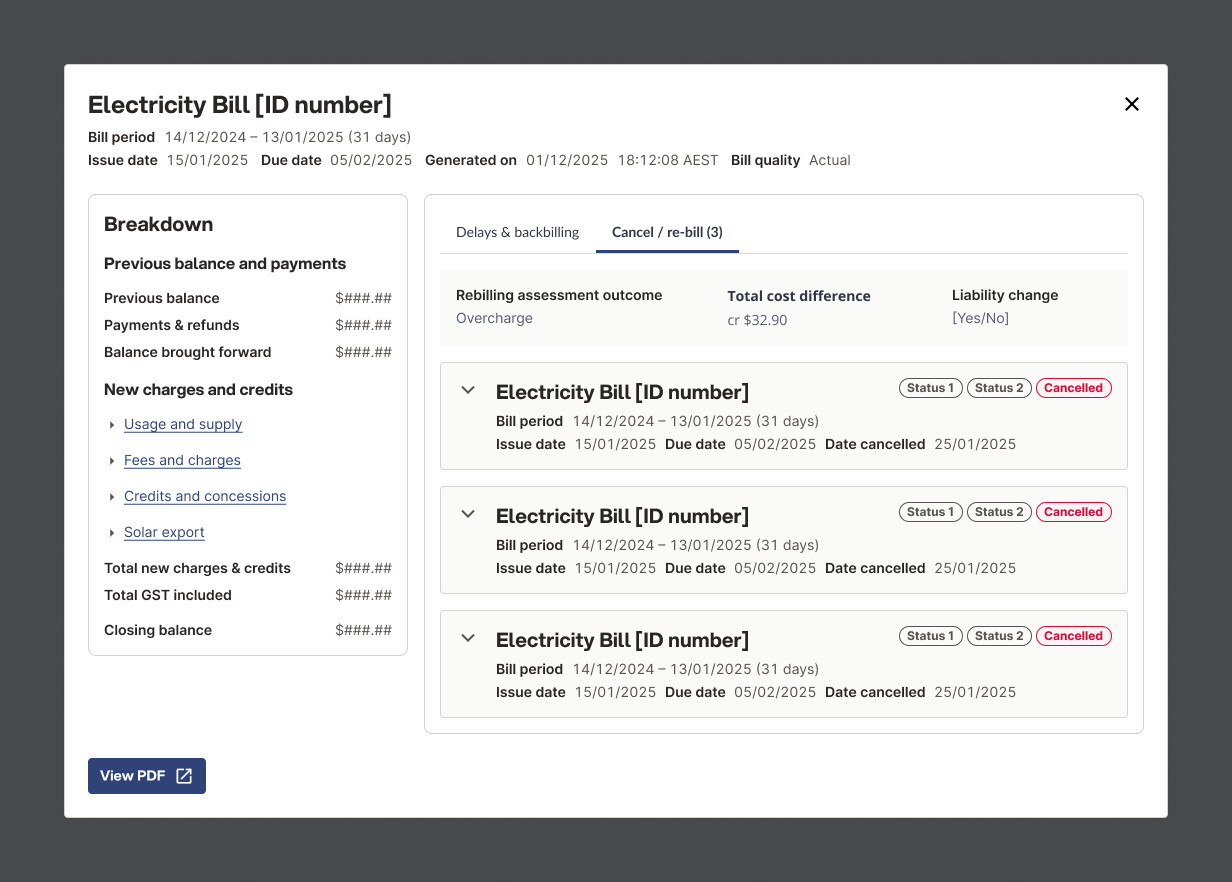This screenshot has height=882, width=1232.
Task: Click Status 2 badge on third bill
Action: [x=999, y=636]
